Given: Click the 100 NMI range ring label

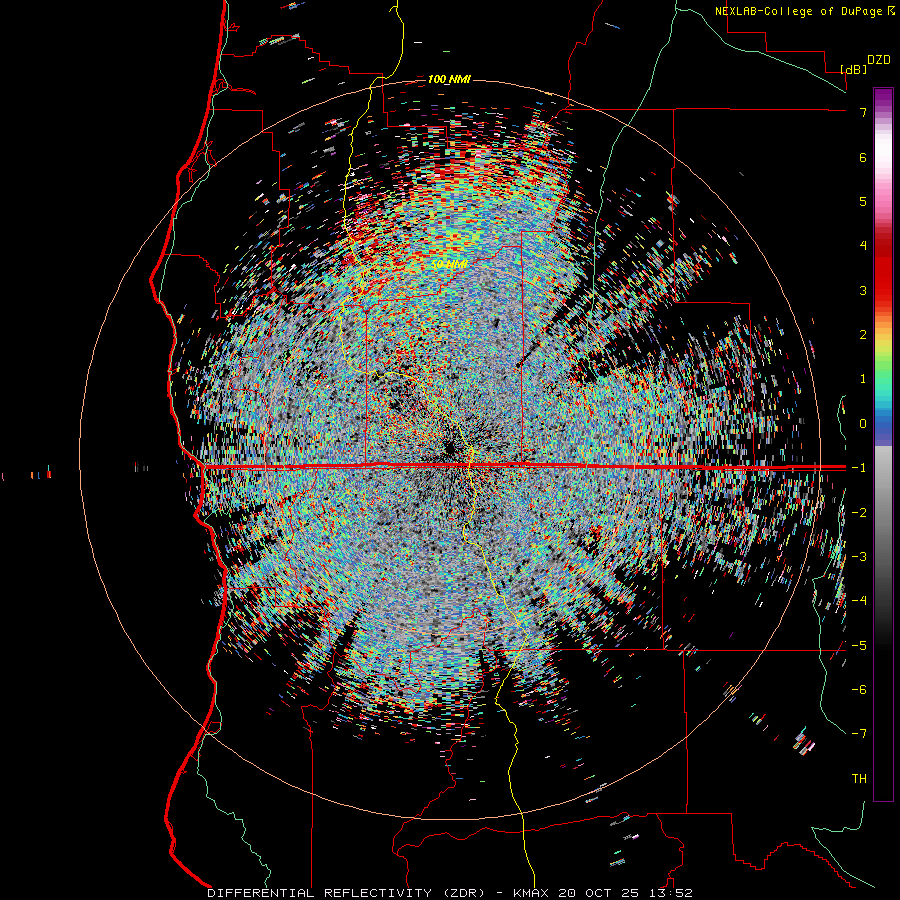Looking at the screenshot, I should [x=449, y=80].
